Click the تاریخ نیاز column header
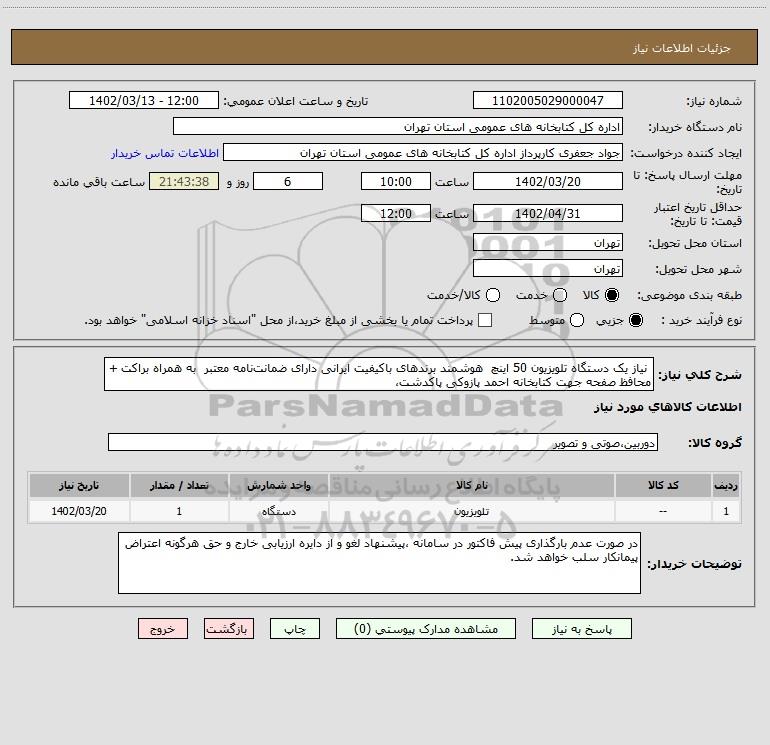The image size is (770, 745). (x=79, y=485)
